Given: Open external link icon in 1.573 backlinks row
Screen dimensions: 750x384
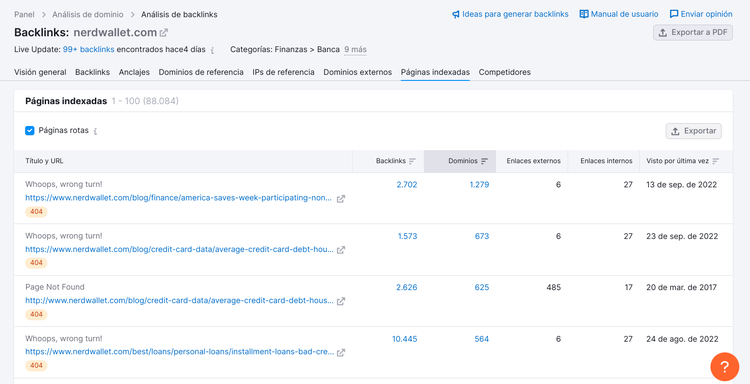Looking at the screenshot, I should pyautogui.click(x=341, y=250).
